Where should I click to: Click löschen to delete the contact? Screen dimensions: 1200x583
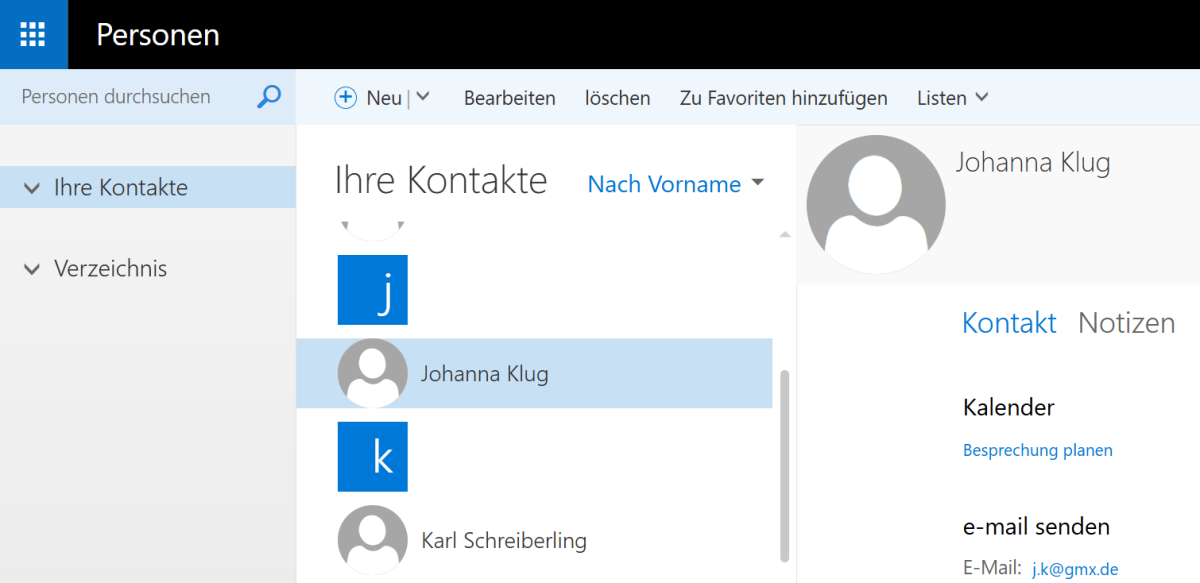click(617, 98)
